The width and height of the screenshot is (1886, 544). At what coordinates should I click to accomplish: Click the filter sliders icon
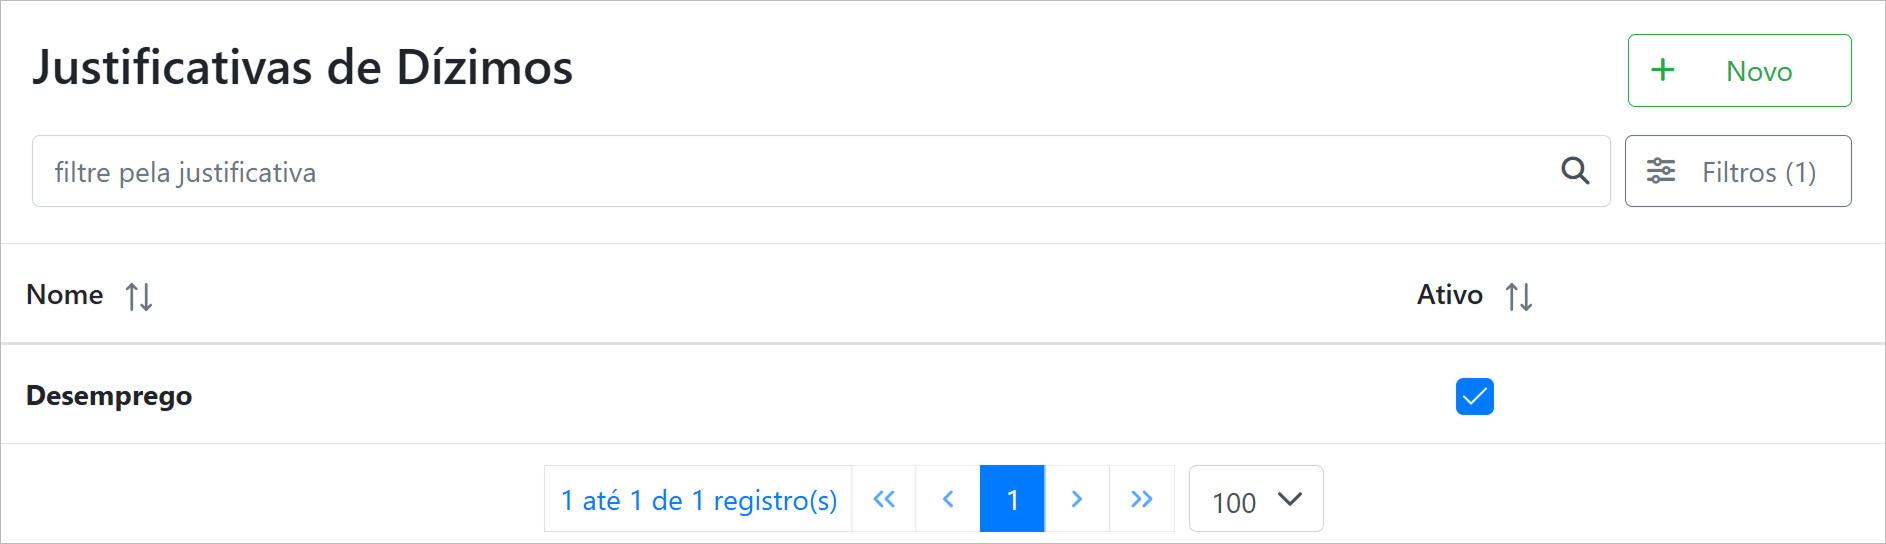(1661, 171)
